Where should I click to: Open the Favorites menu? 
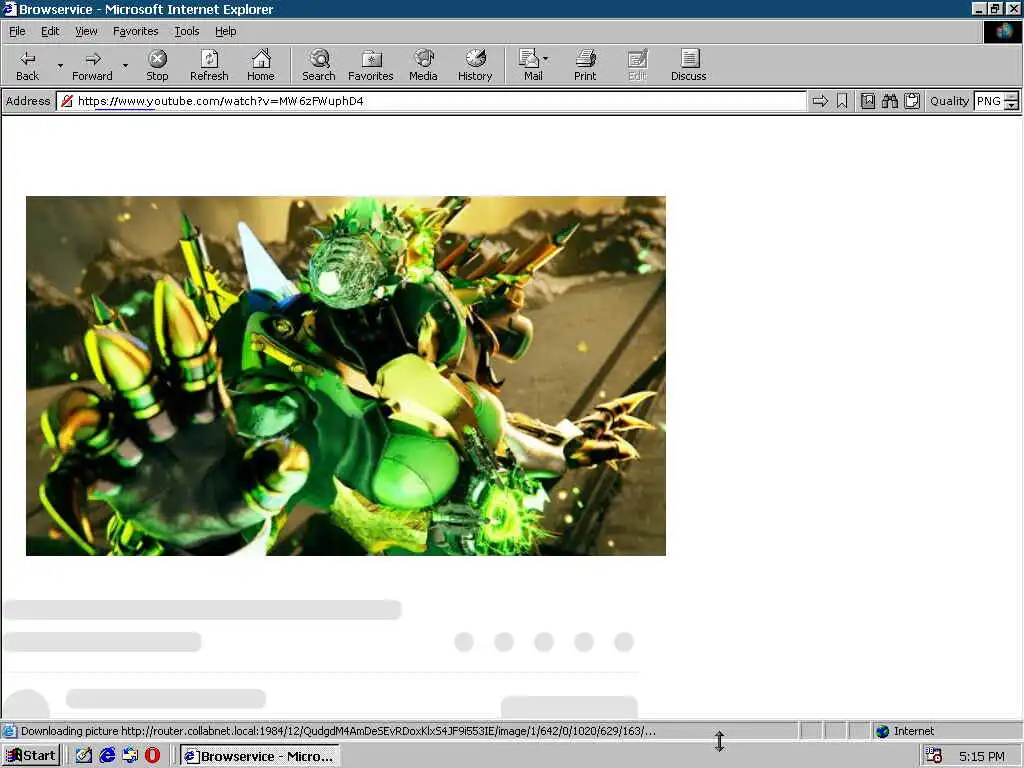tap(136, 31)
